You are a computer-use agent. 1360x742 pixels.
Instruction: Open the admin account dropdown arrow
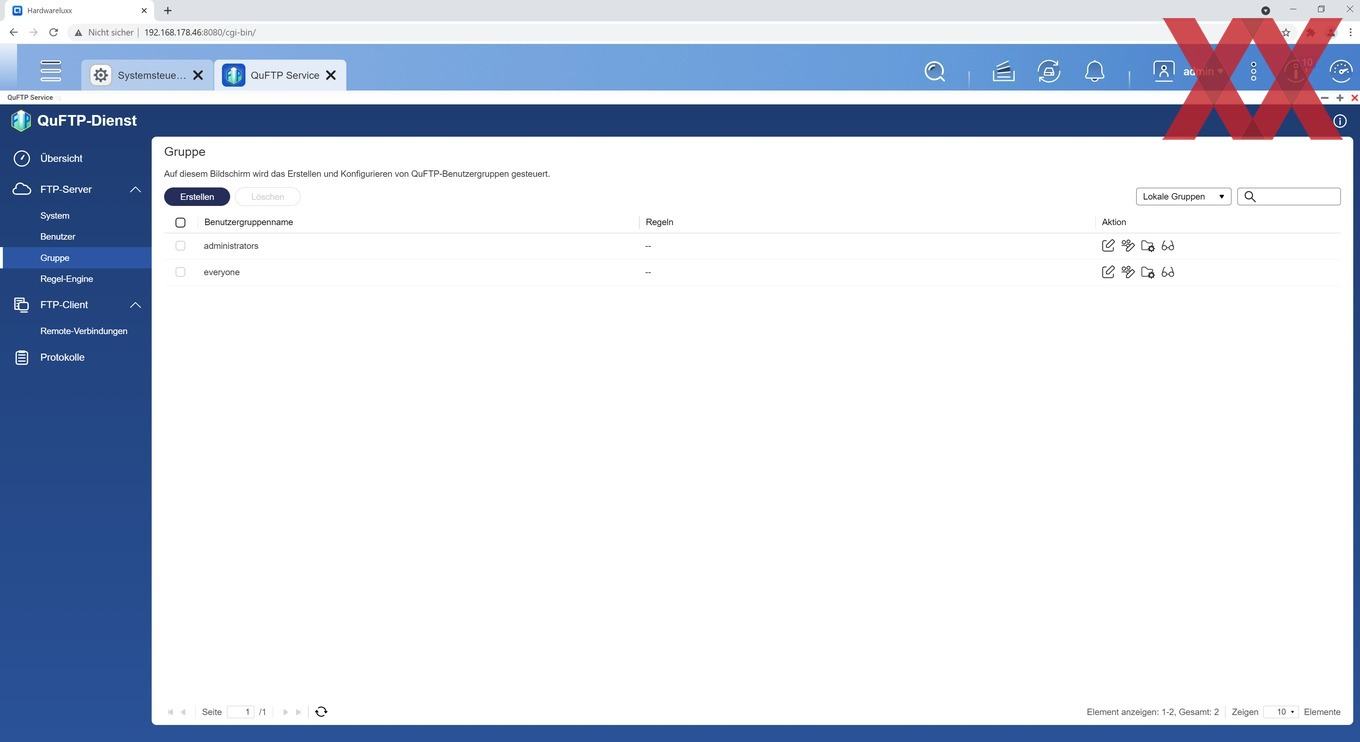point(1220,72)
